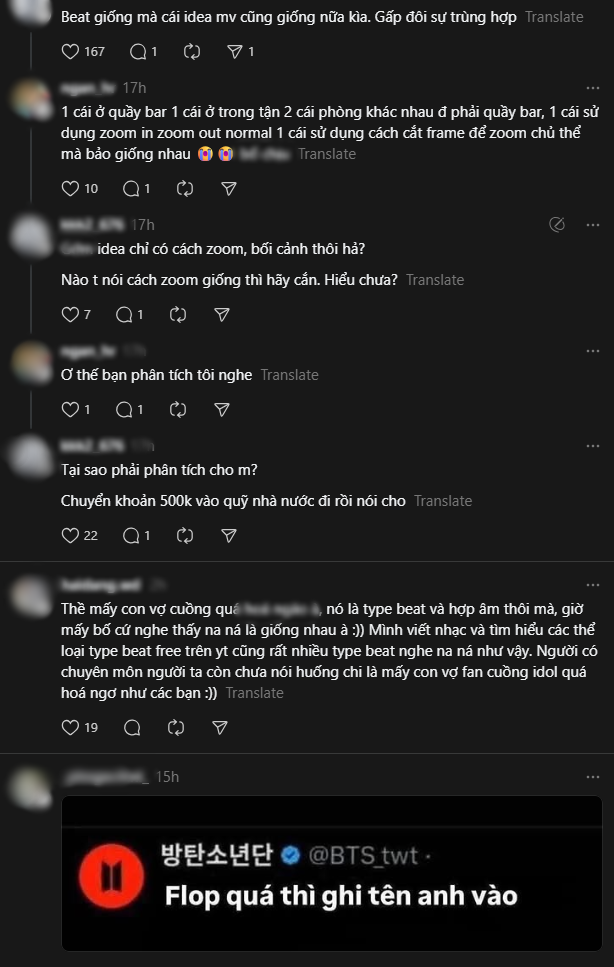614x967 pixels.
Task: Share the 'Nào t nói cách zoom' comment
Action: coord(222,315)
